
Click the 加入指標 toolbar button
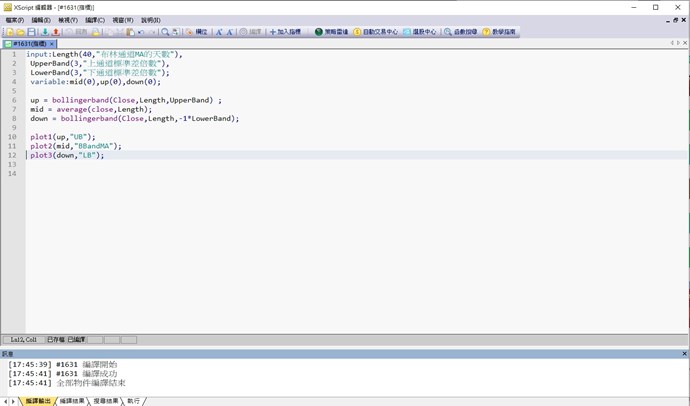coord(285,32)
